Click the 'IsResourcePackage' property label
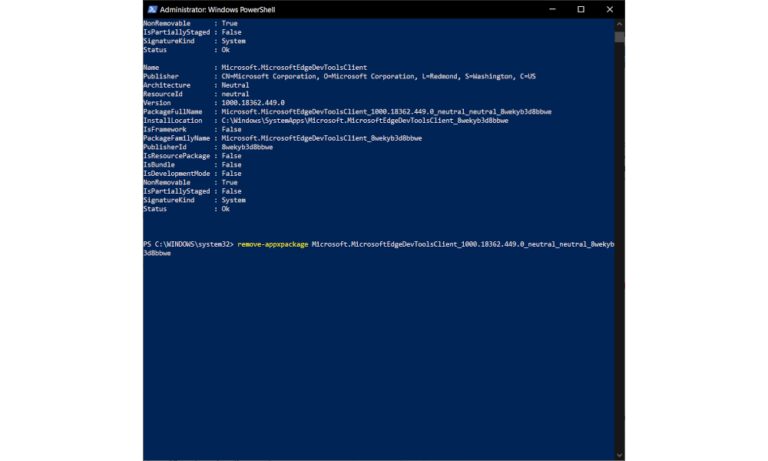 pyautogui.click(x=176, y=156)
